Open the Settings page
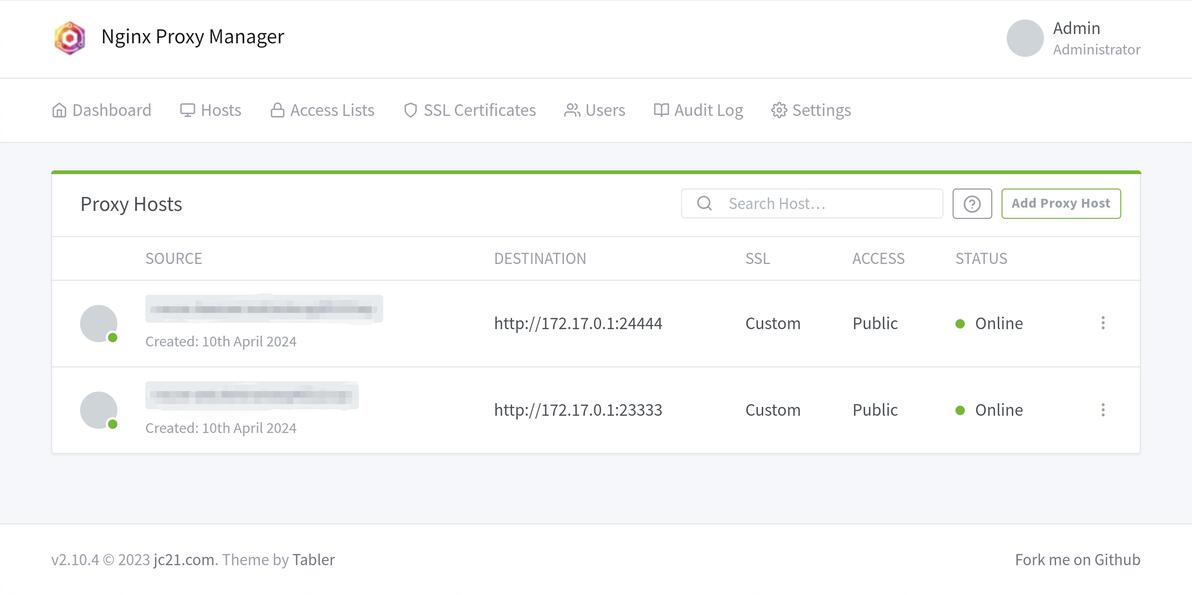The height and width of the screenshot is (595, 1192). pyautogui.click(x=811, y=110)
